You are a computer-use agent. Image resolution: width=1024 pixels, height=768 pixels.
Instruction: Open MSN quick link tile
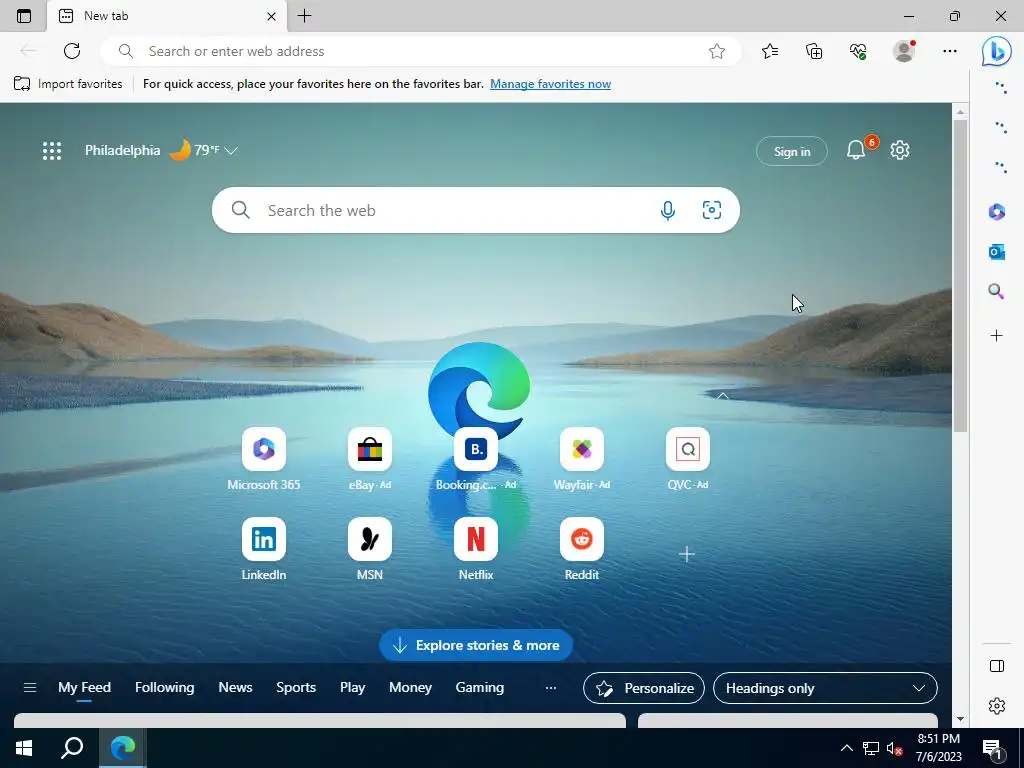pyautogui.click(x=370, y=549)
